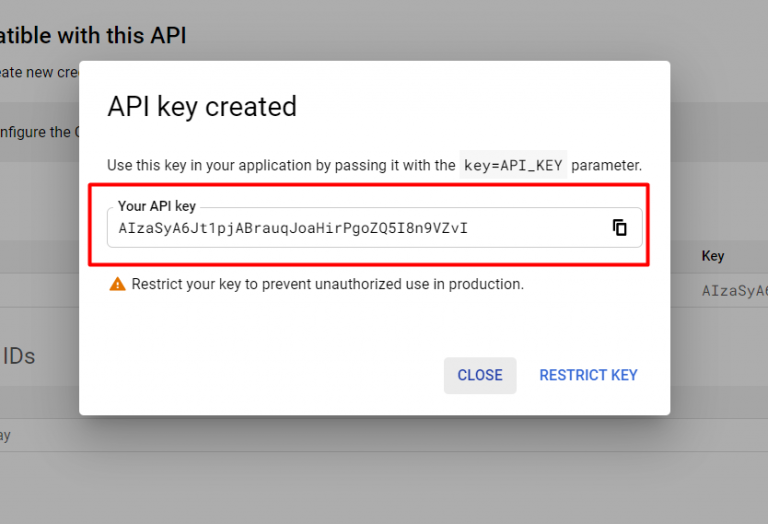This screenshot has width=768, height=524.
Task: Click the 'Your API key' field label
Action: pyautogui.click(x=157, y=206)
